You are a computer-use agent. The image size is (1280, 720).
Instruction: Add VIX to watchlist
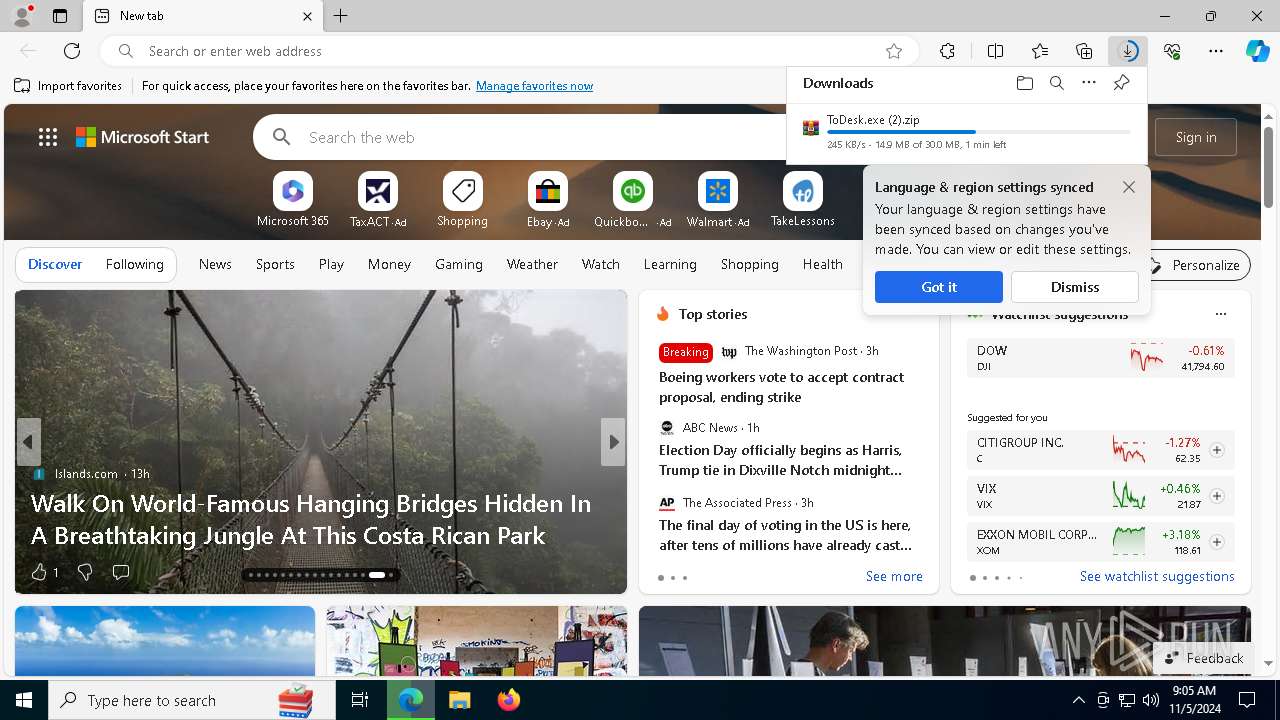(x=1217, y=496)
